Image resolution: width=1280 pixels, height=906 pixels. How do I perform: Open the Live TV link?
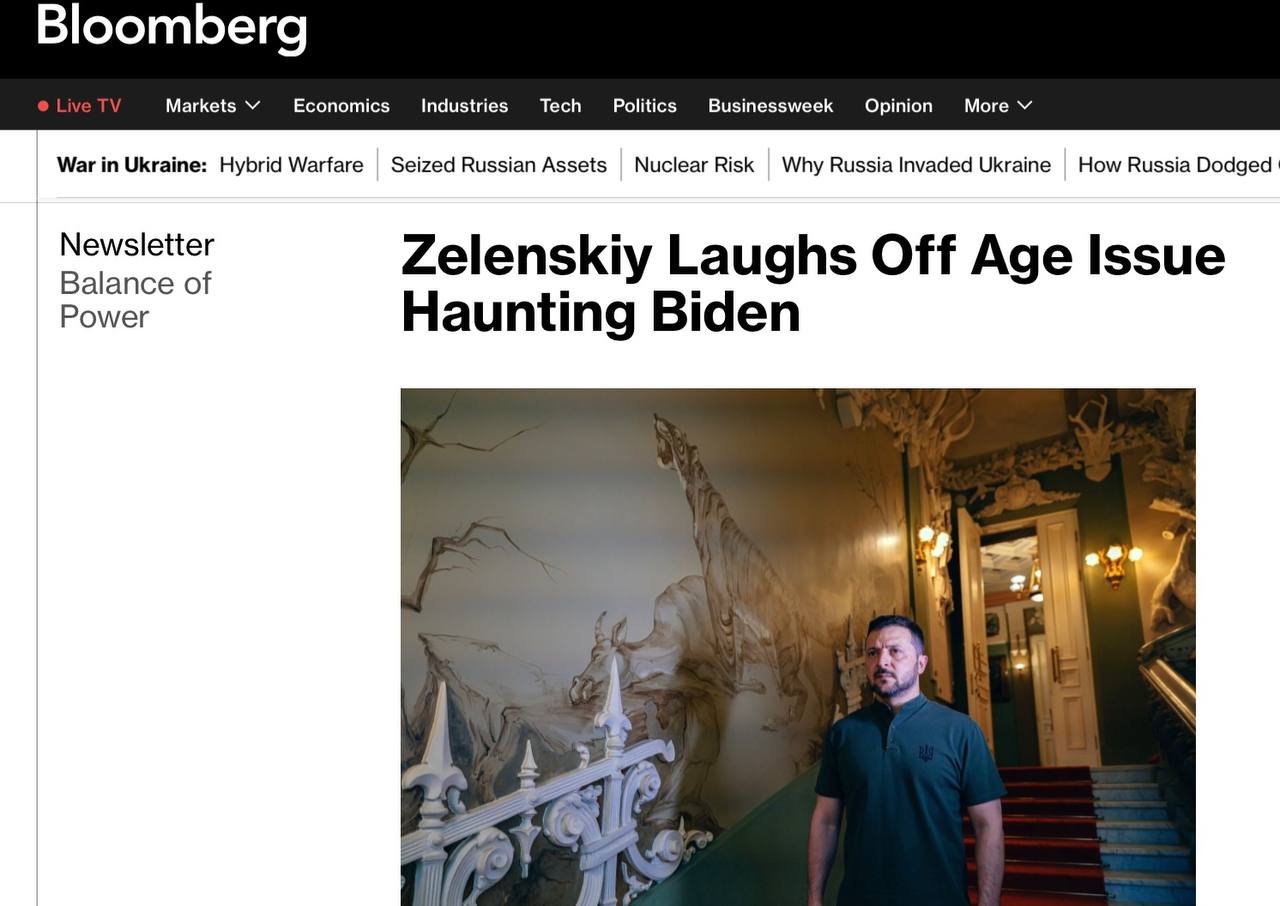(x=79, y=106)
